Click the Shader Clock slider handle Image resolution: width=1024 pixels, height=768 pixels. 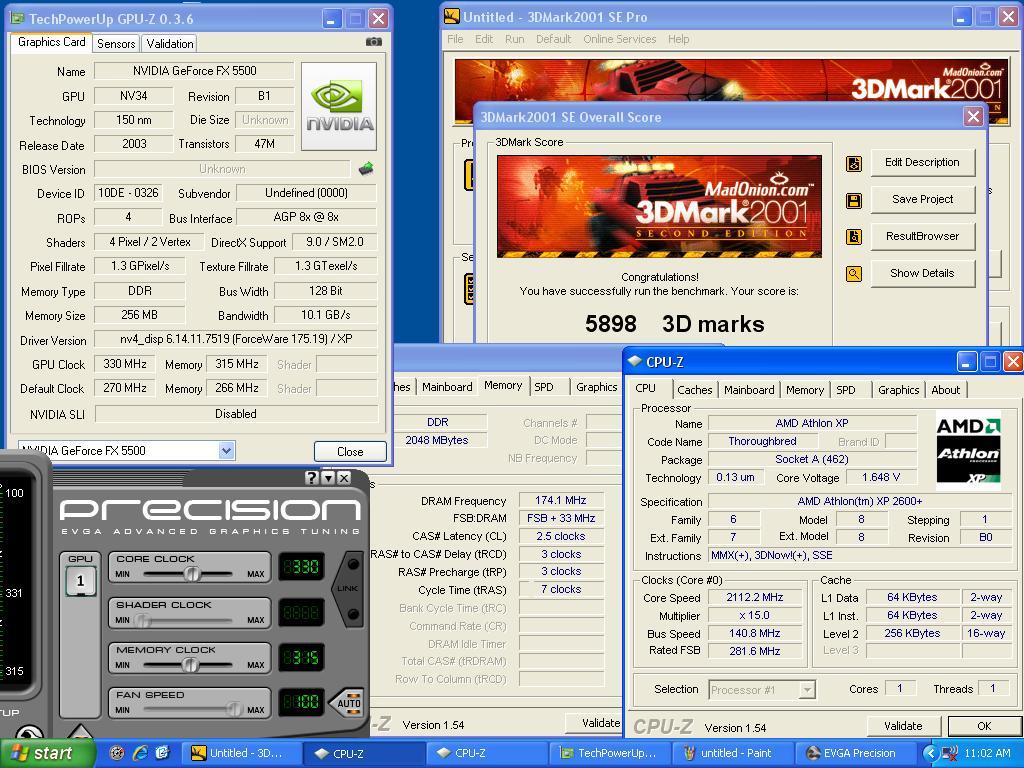(x=141, y=620)
